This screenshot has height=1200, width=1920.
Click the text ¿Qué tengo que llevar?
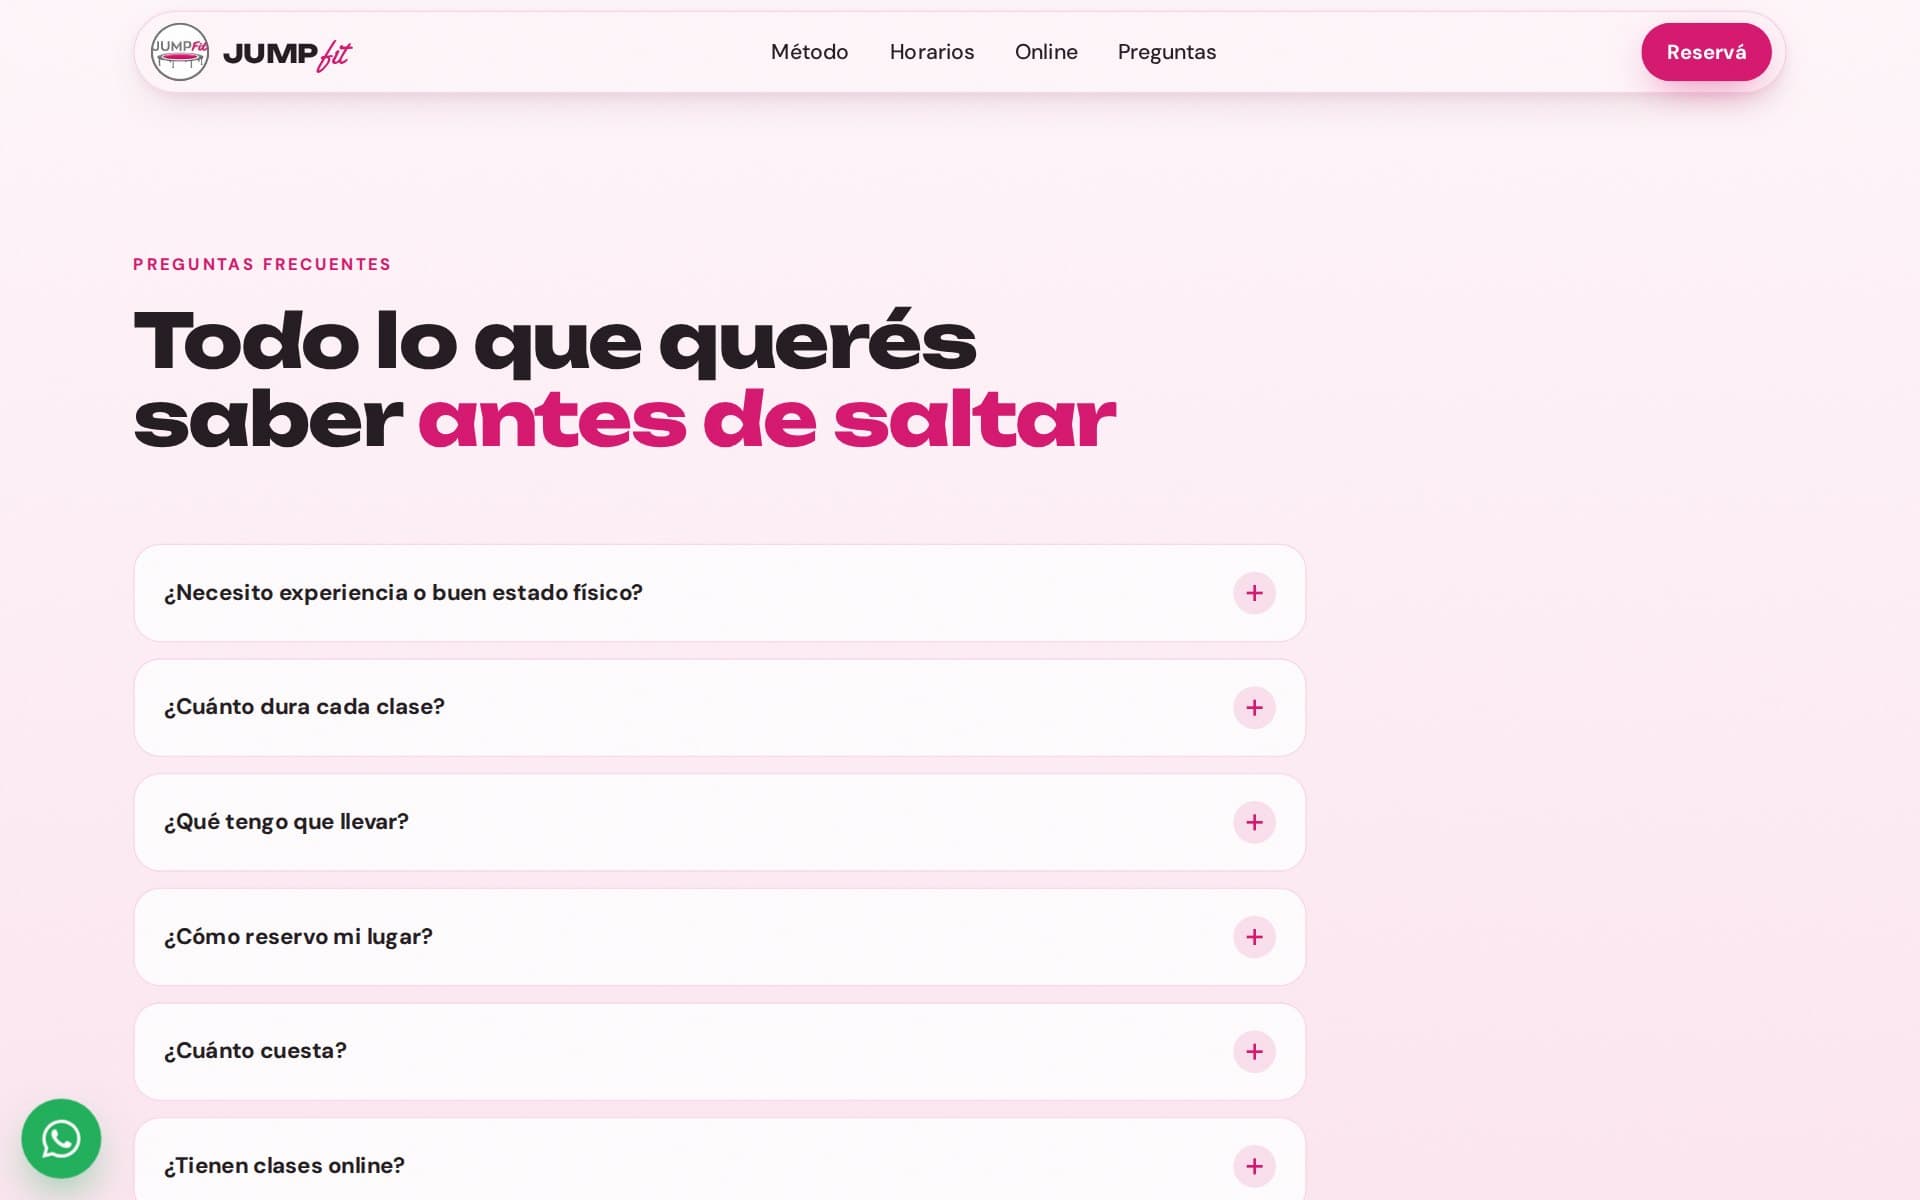(286, 822)
